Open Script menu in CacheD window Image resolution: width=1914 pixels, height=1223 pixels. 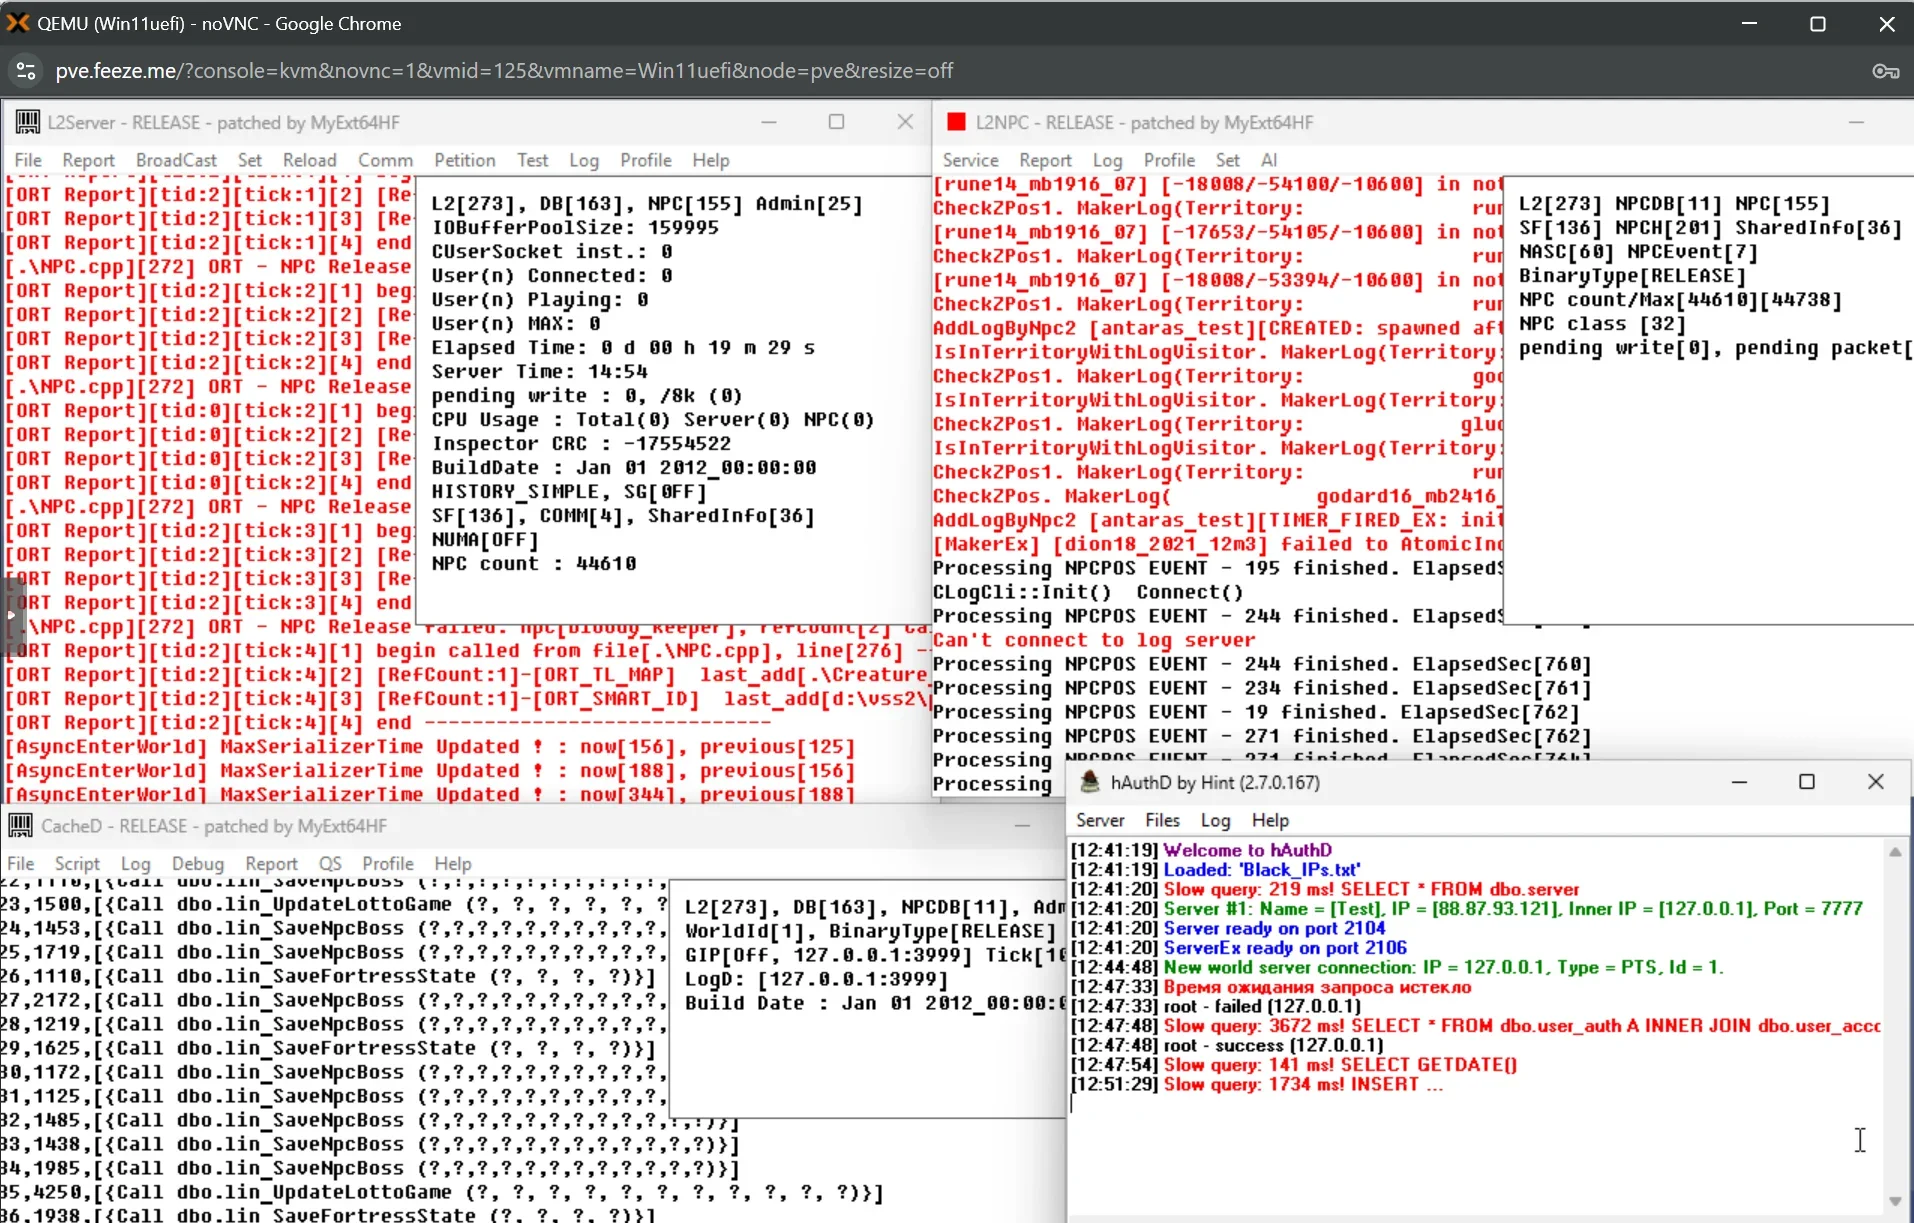(x=77, y=863)
